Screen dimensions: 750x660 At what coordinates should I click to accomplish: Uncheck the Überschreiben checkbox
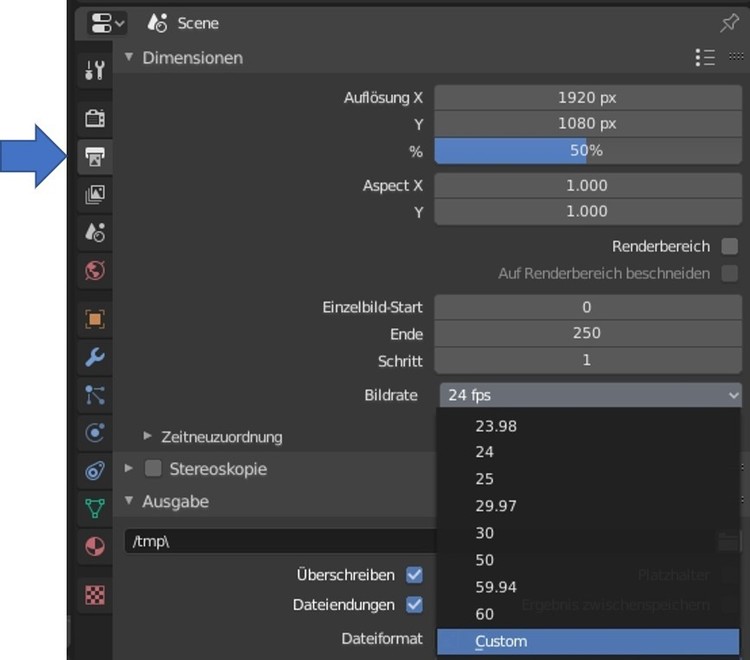coord(414,575)
